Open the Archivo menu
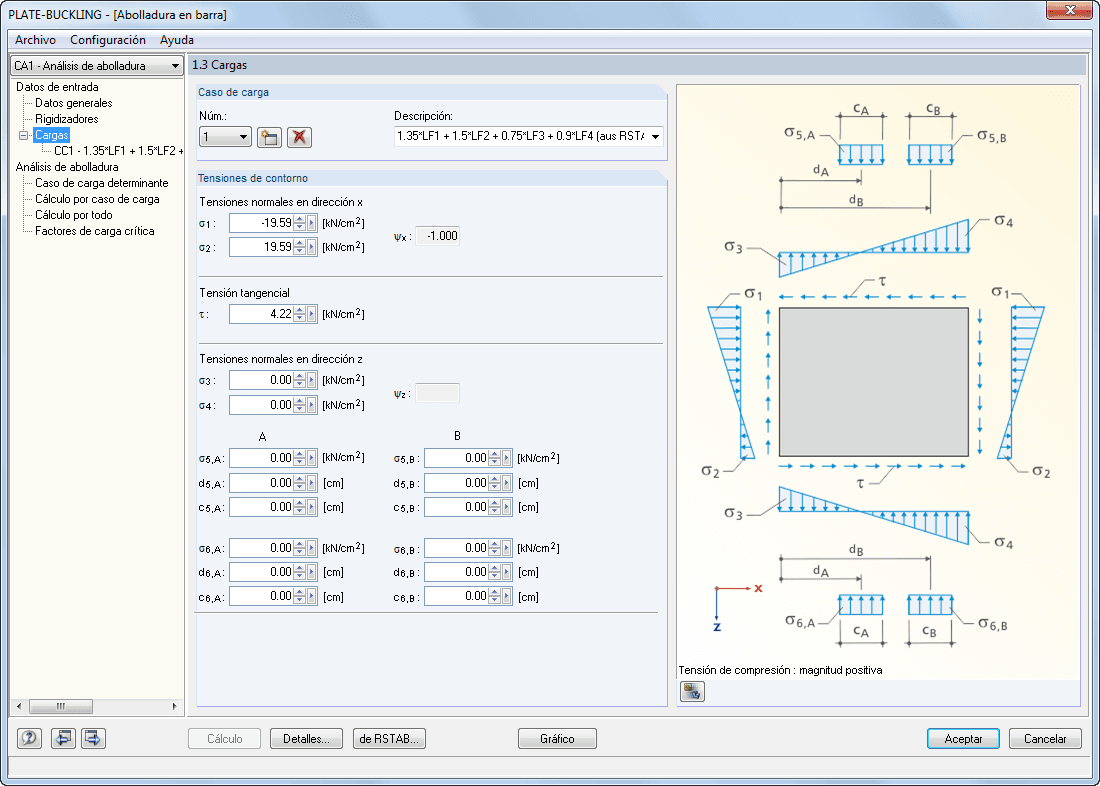 pyautogui.click(x=35, y=40)
